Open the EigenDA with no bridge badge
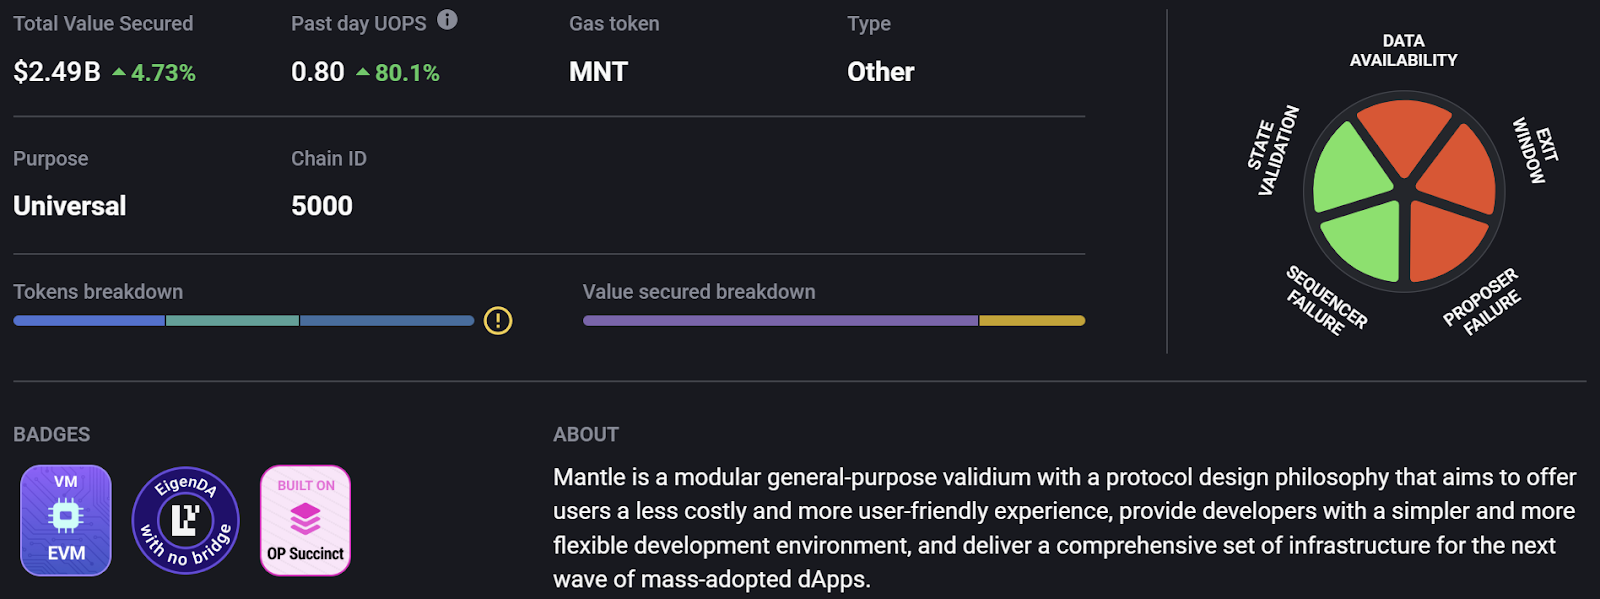1600x599 pixels. pos(185,520)
